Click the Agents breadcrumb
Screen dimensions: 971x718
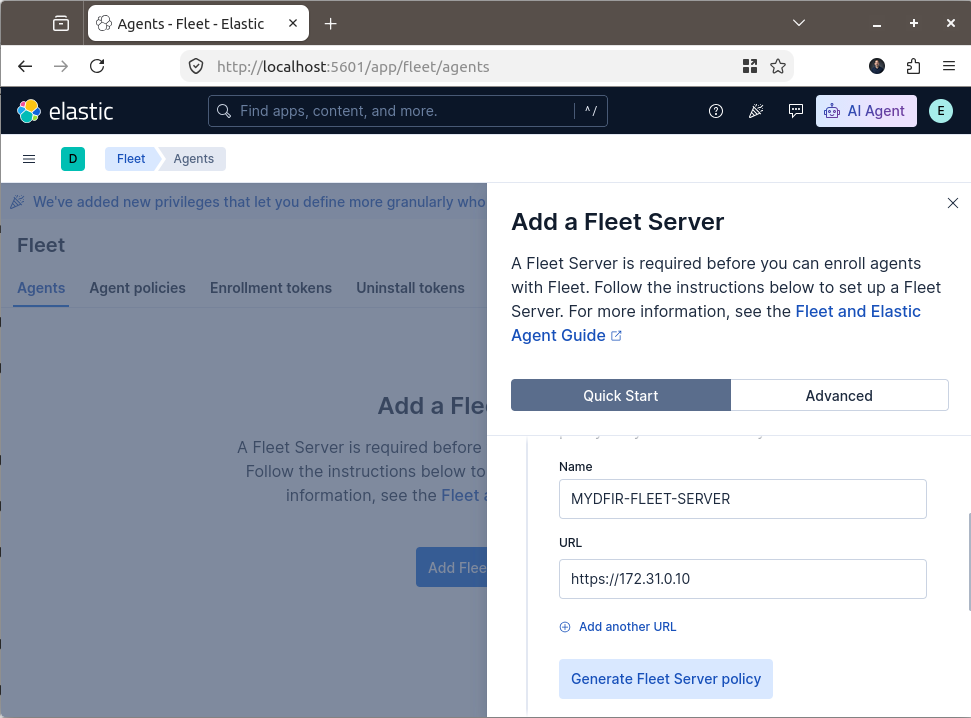point(193,159)
